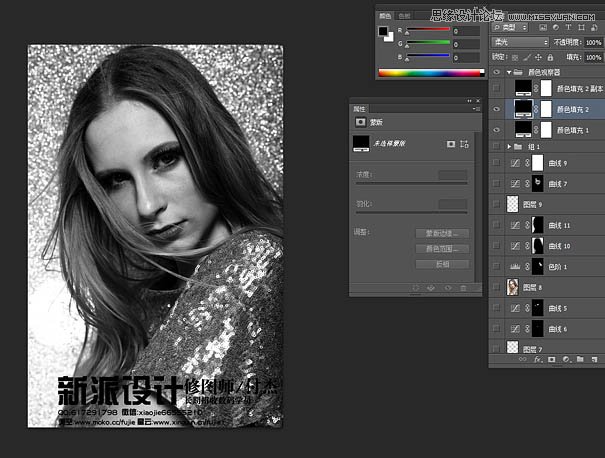The width and height of the screenshot is (605, 458).
Task: Click apply mask icon in Properties footer
Action: pos(431,288)
